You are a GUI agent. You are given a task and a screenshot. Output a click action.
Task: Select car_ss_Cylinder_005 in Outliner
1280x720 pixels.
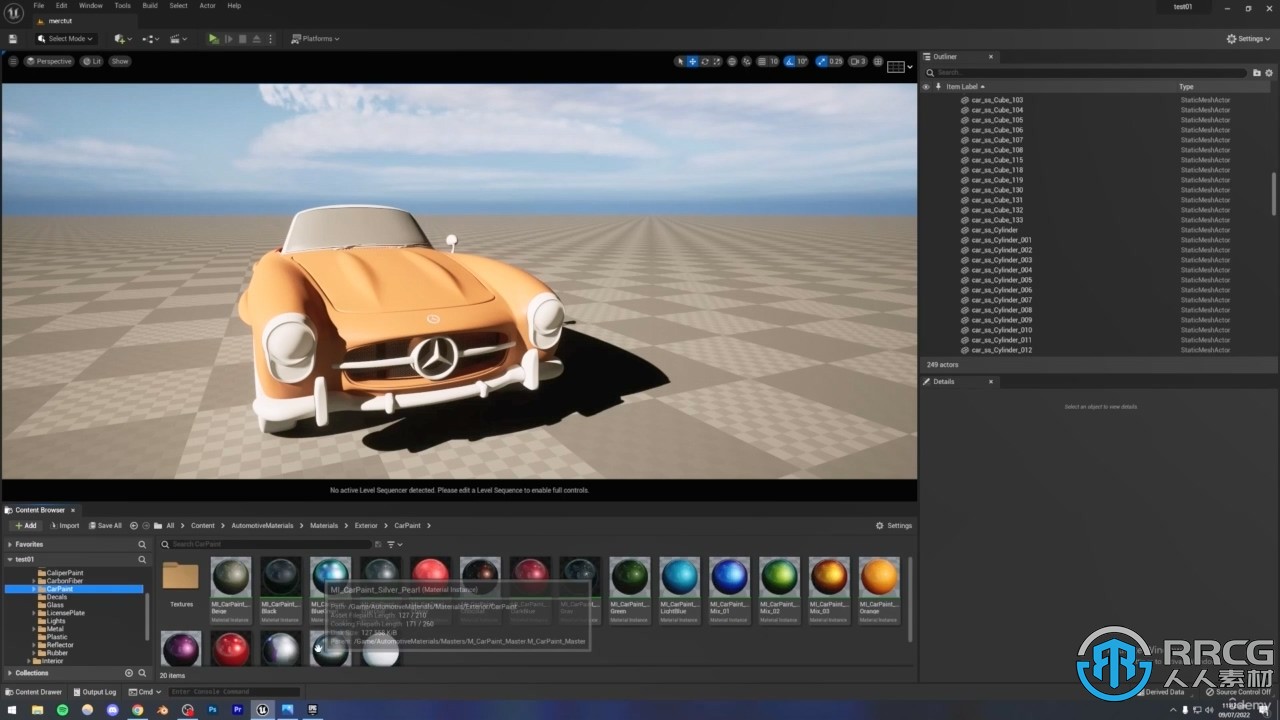point(1002,280)
